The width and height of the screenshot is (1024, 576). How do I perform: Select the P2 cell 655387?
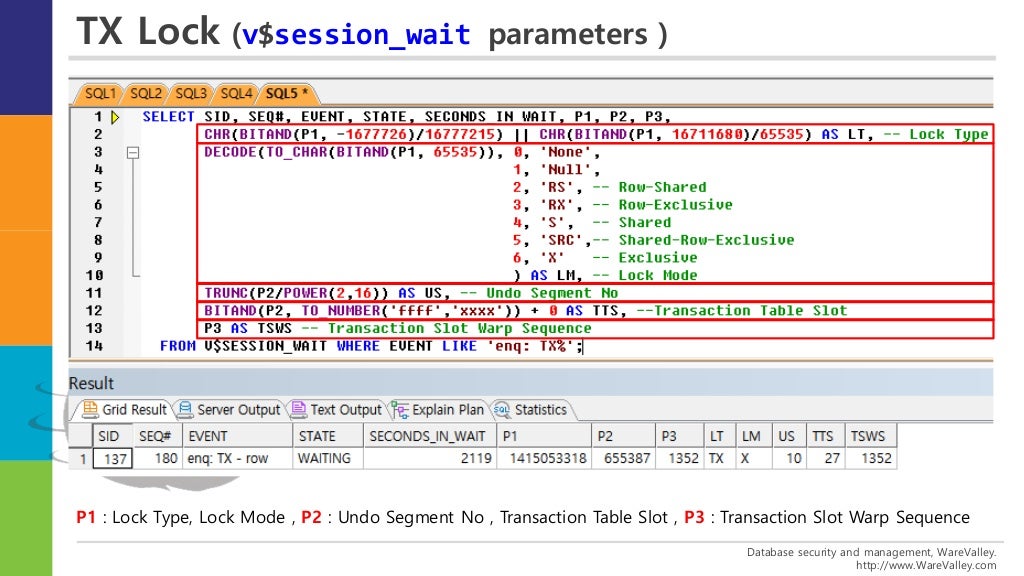pos(623,458)
